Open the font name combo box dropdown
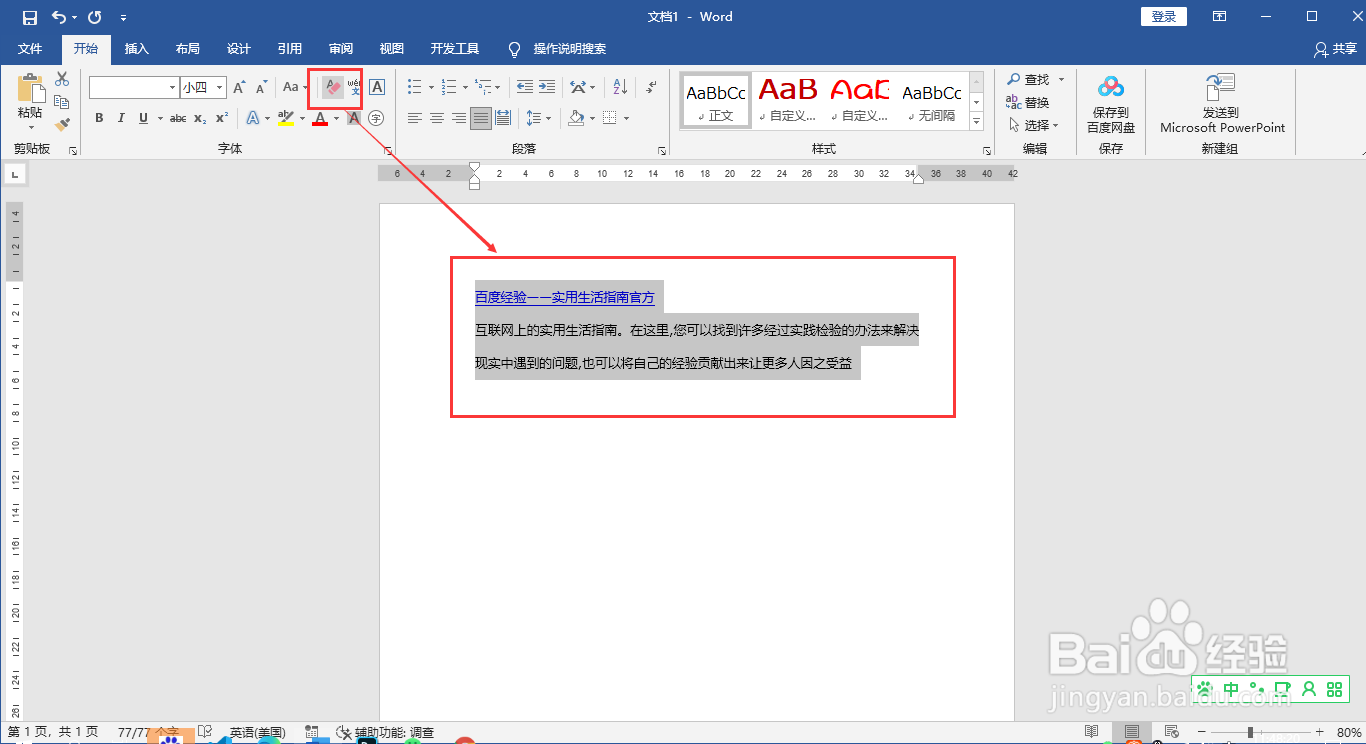 171,88
